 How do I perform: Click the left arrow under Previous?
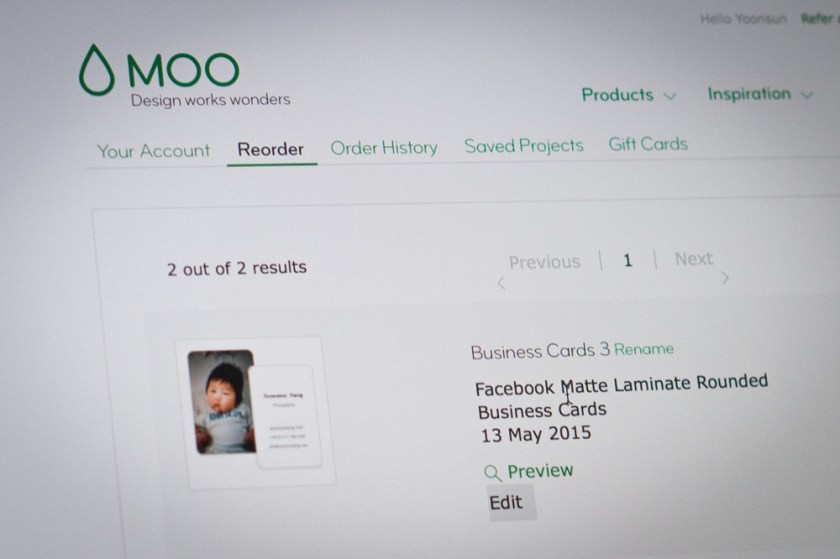click(501, 283)
